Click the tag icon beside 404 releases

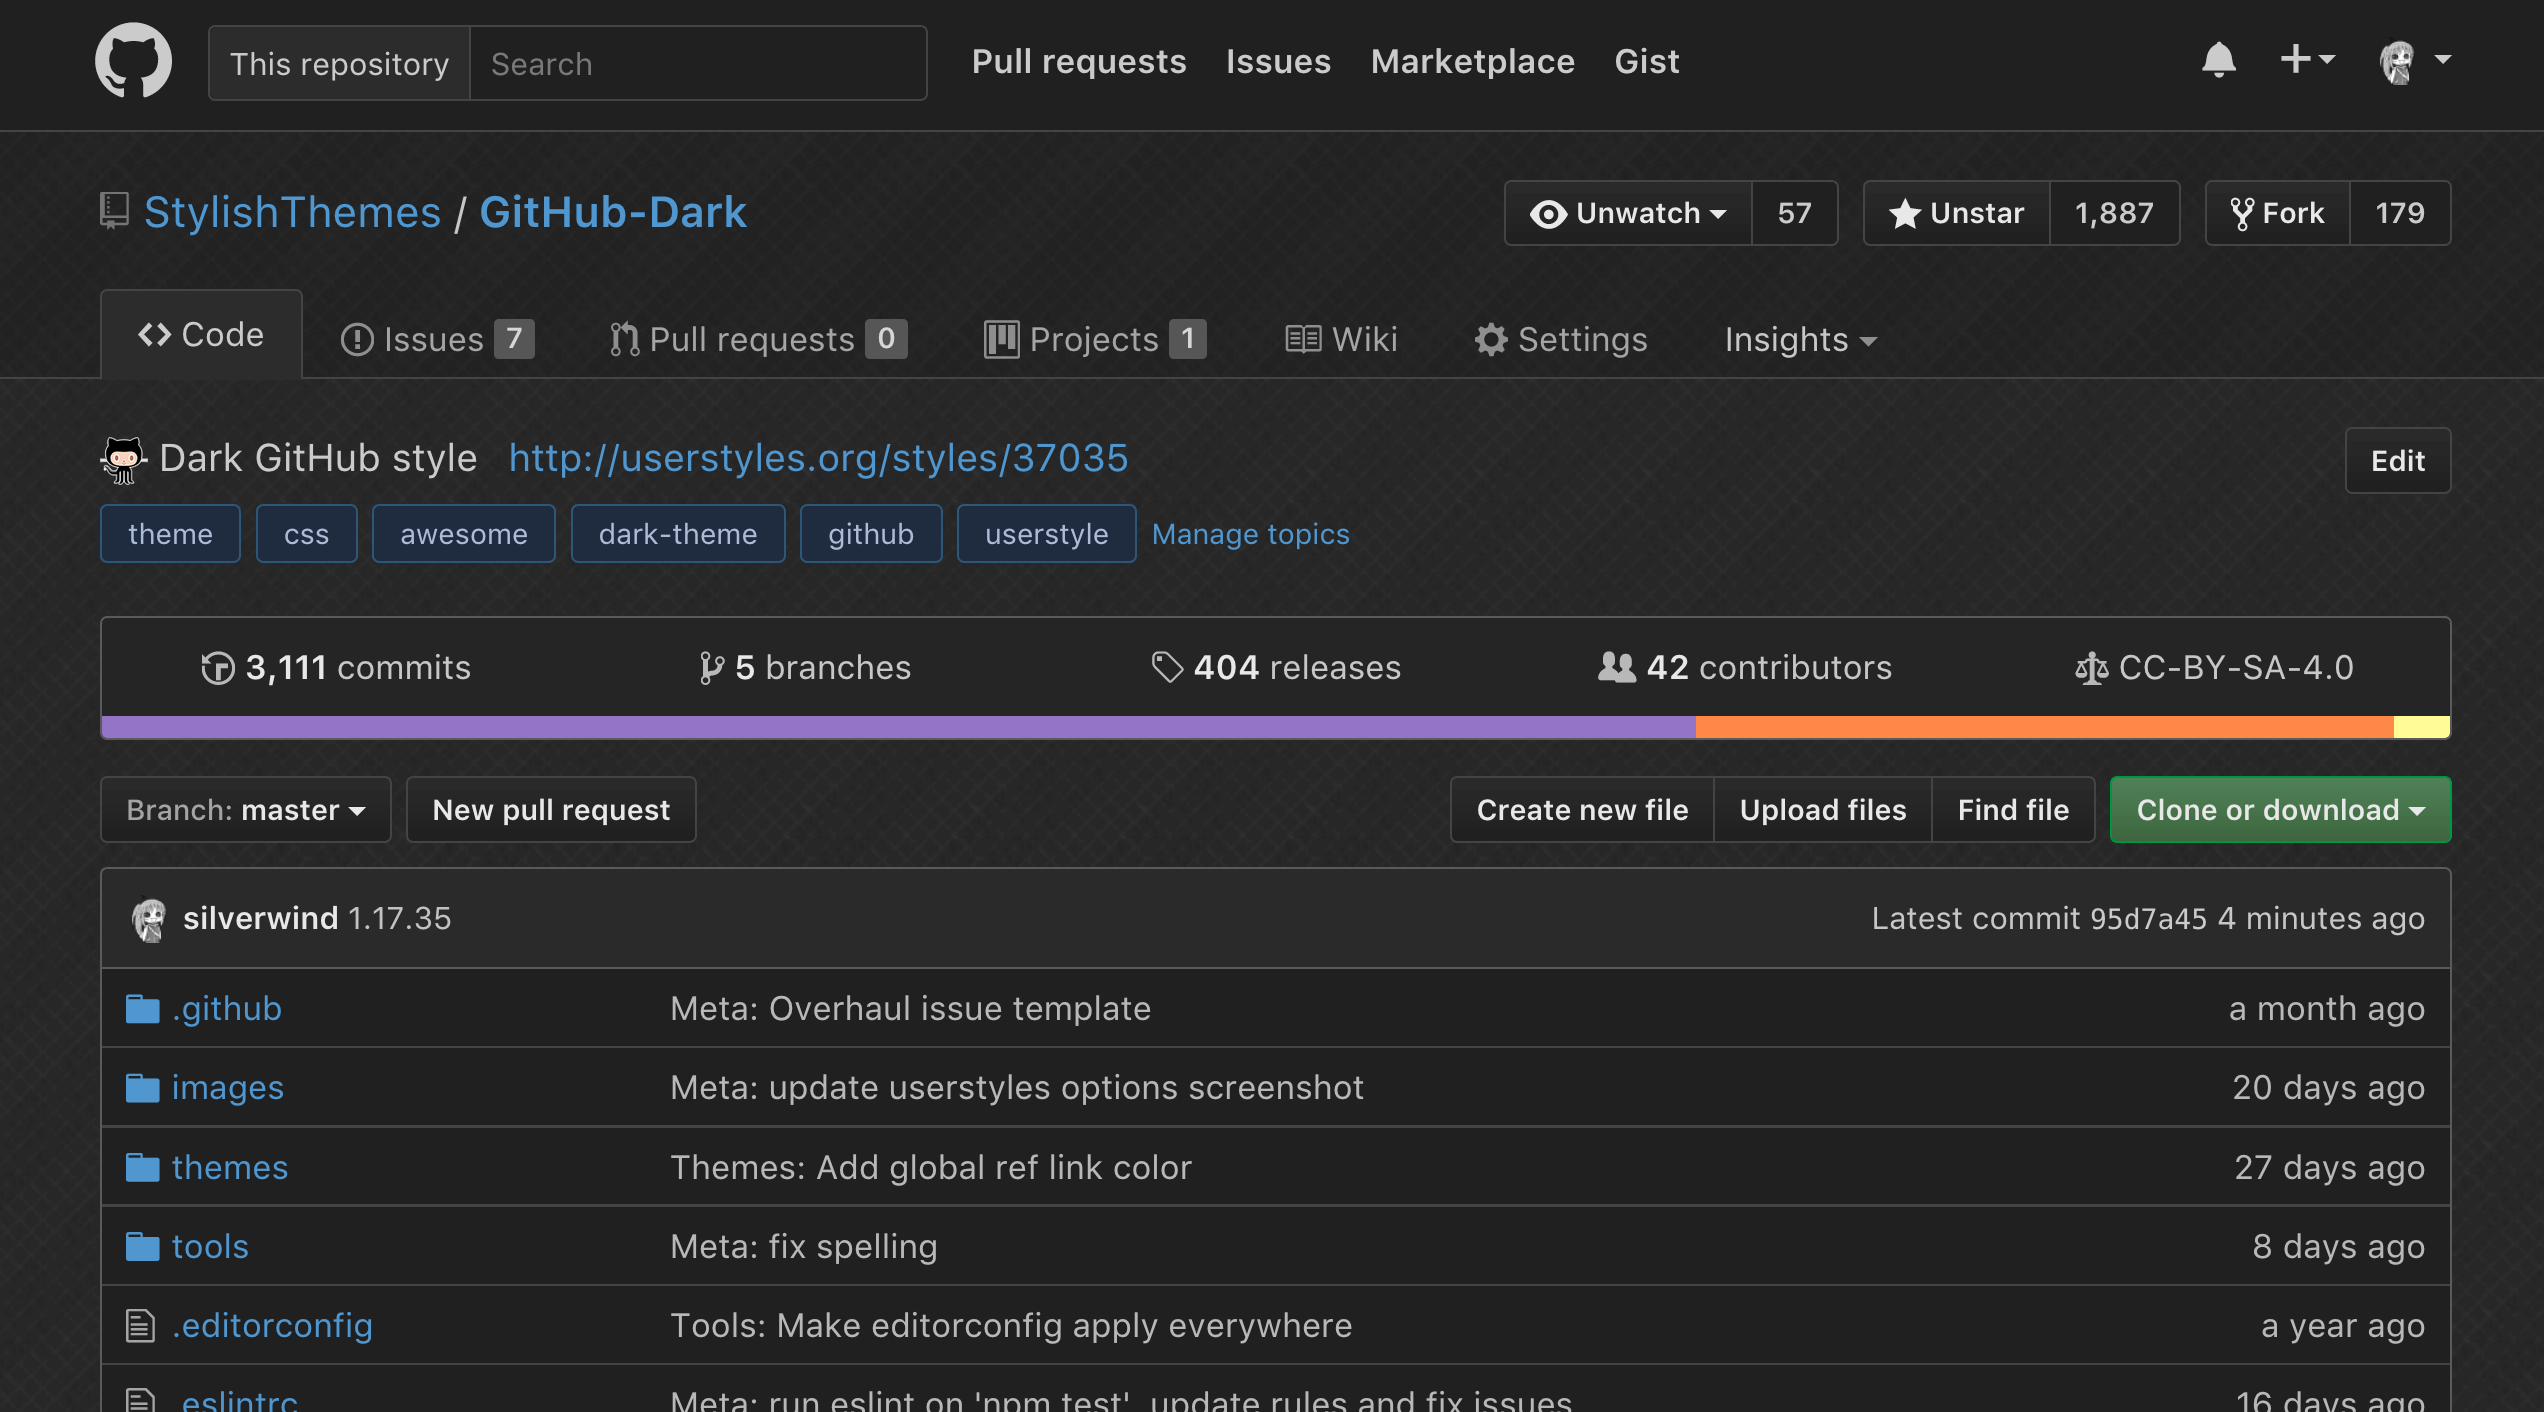click(x=1165, y=667)
